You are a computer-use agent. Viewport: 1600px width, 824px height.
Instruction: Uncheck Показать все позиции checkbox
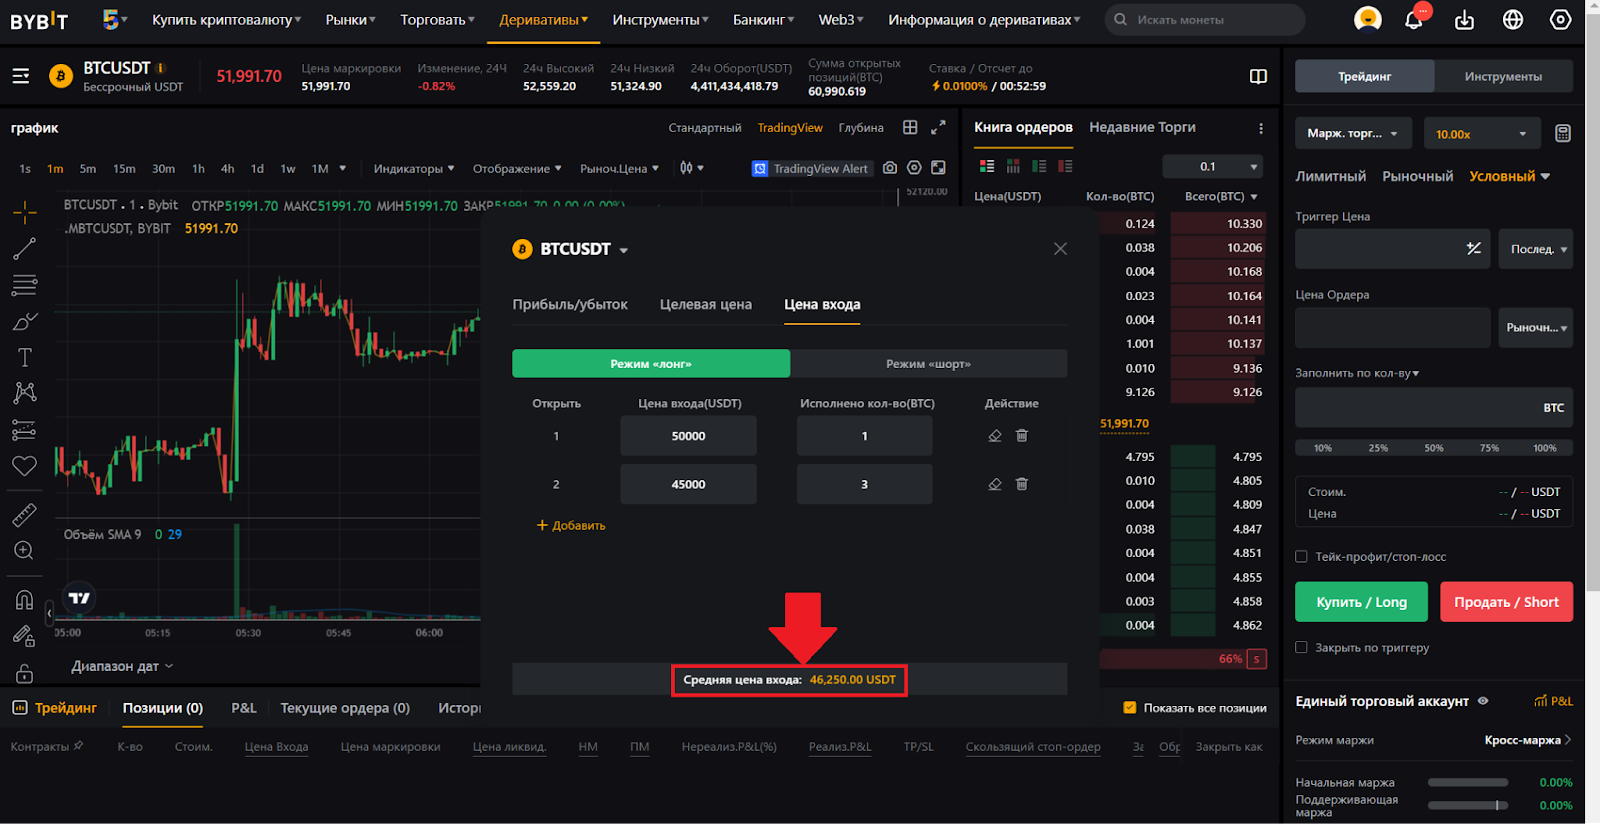[1129, 708]
